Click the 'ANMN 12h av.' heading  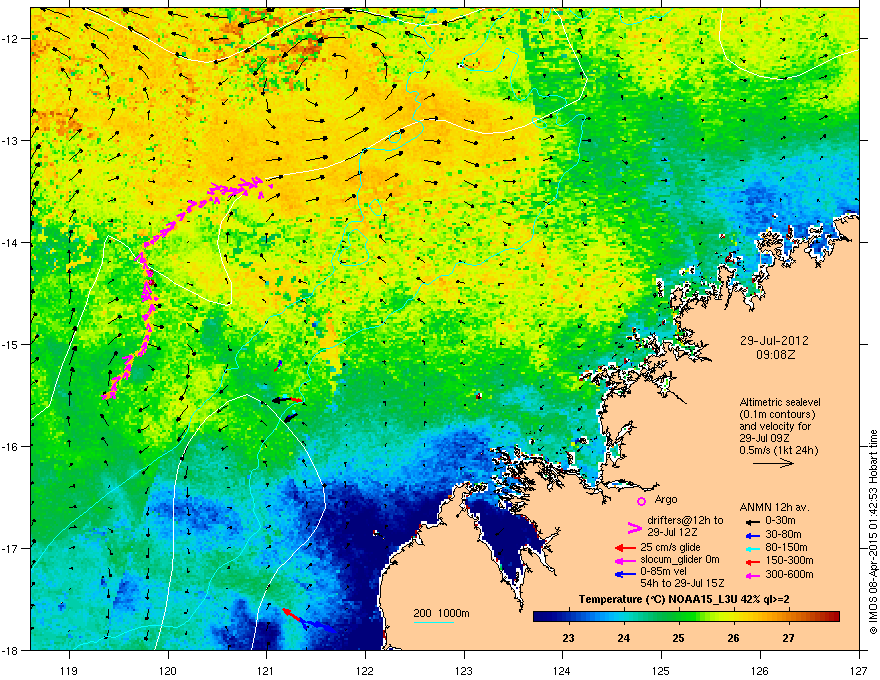774,508
